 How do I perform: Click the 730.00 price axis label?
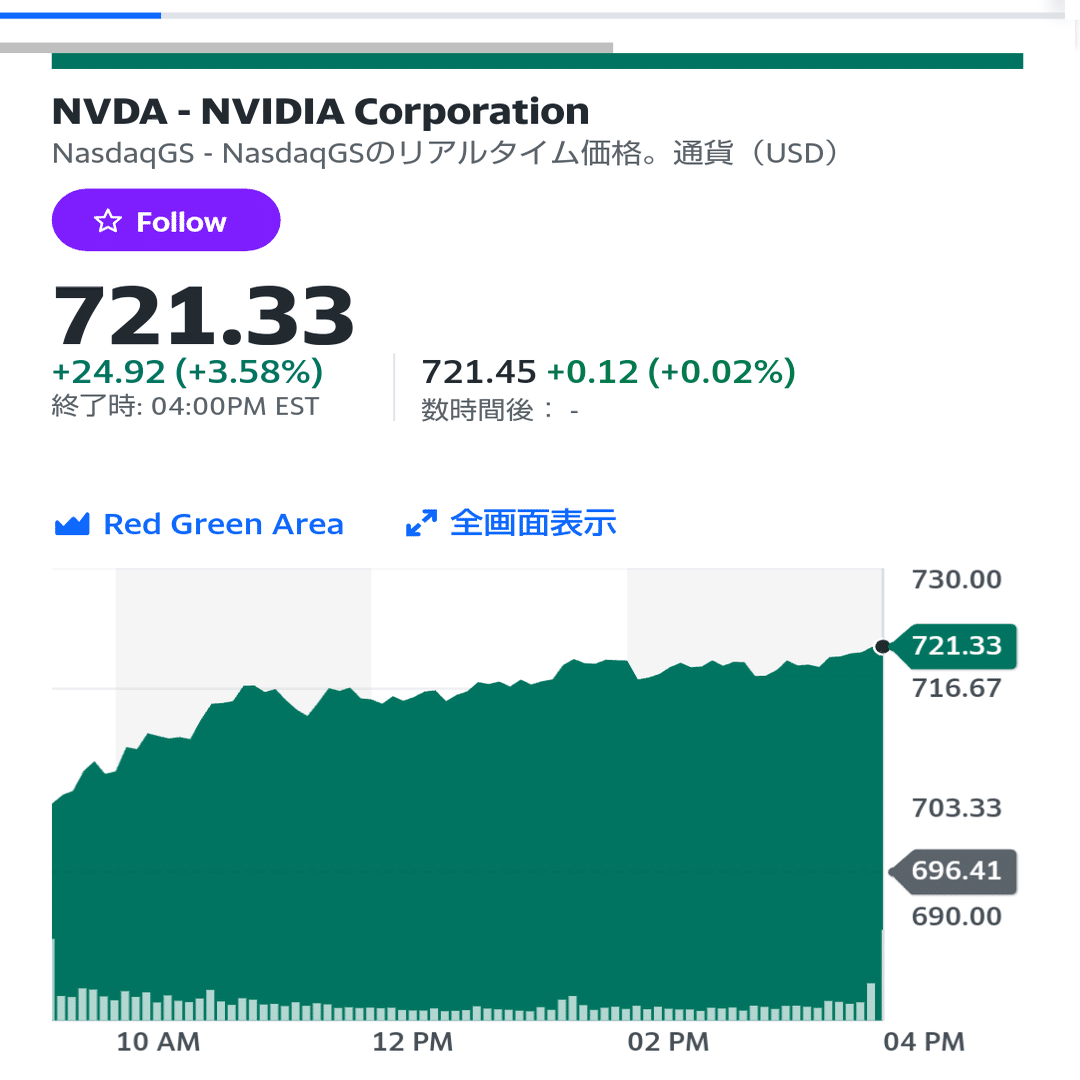point(956,579)
